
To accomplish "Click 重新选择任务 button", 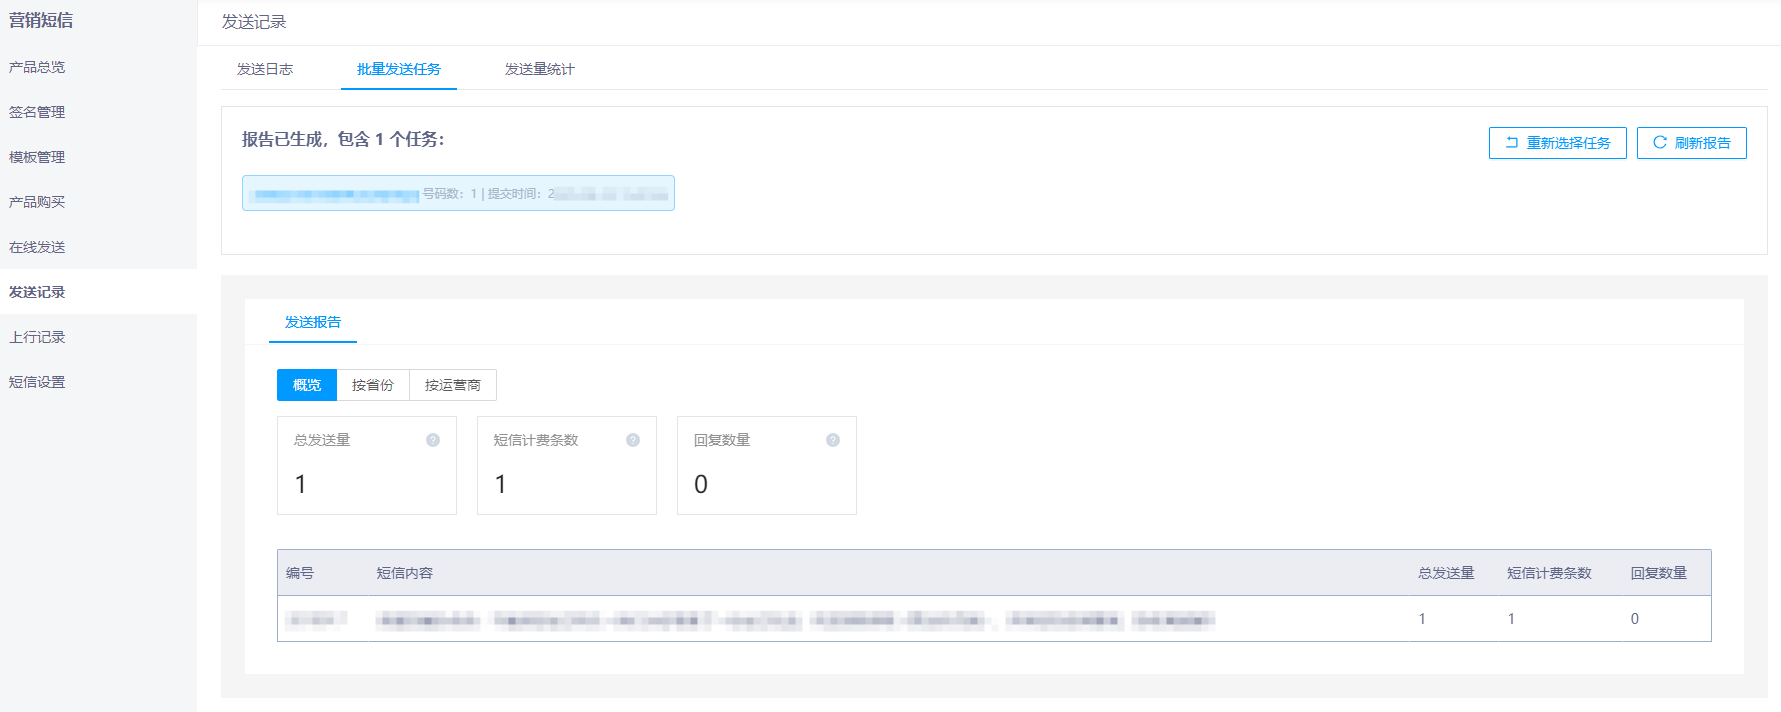I will coord(1557,143).
